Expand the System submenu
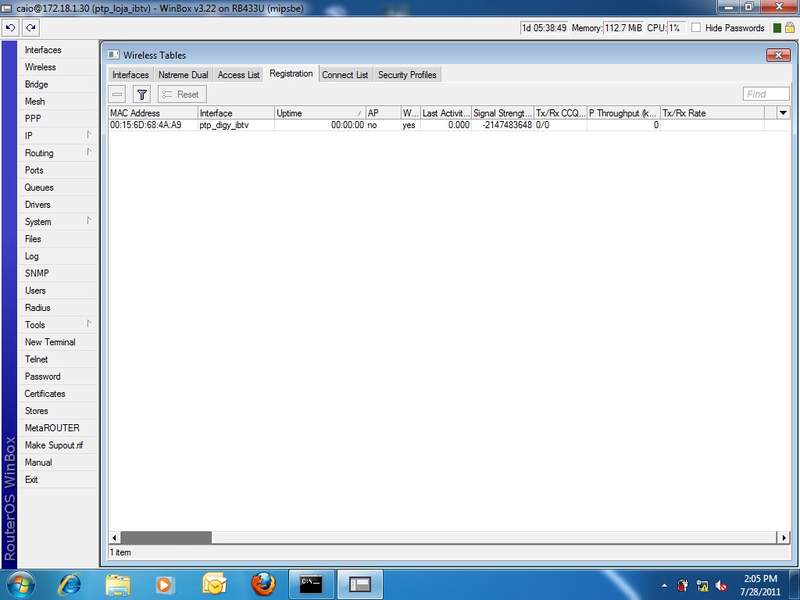Image resolution: width=800 pixels, height=600 pixels. pos(89,221)
